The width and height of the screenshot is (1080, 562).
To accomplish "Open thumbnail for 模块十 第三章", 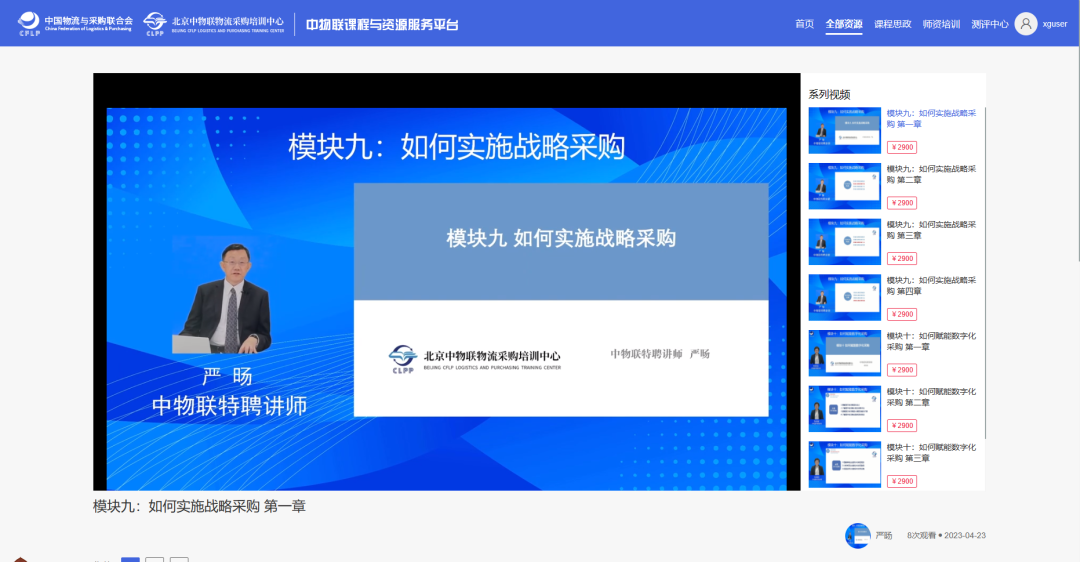I will (844, 465).
